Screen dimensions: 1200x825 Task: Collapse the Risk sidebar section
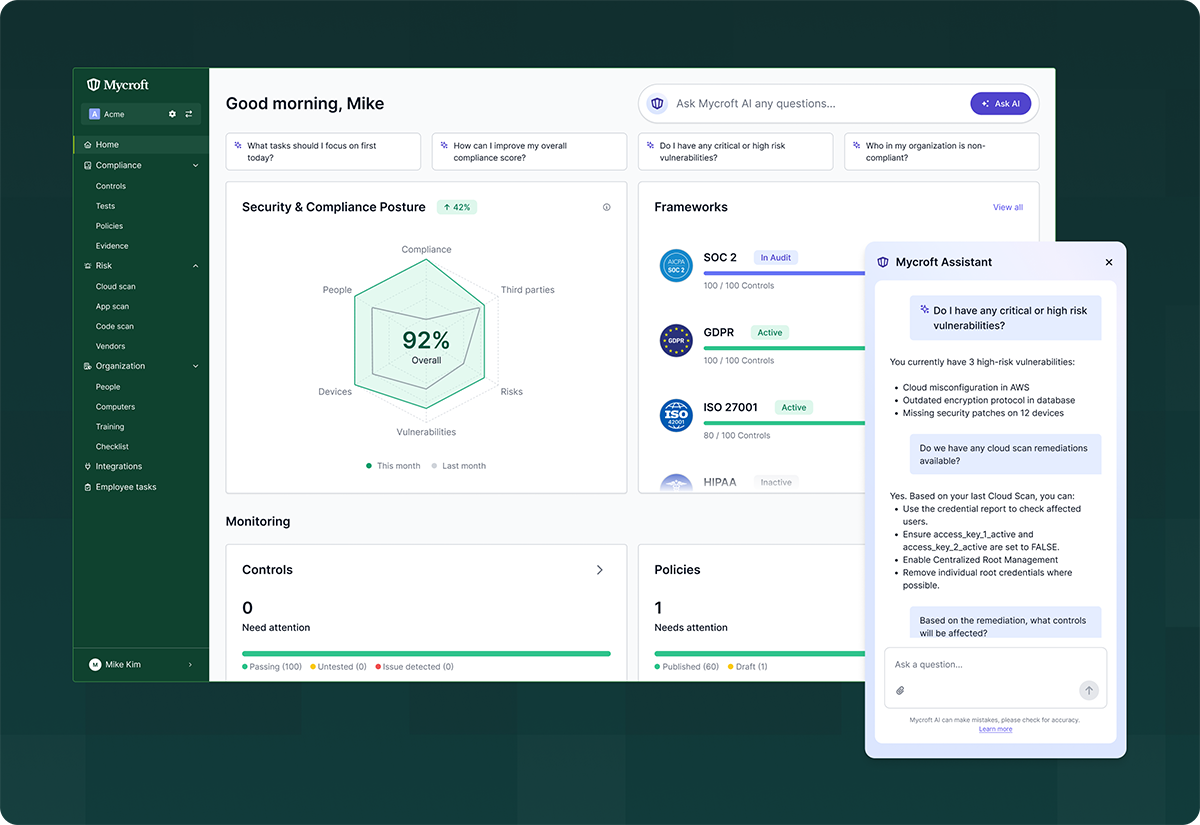(195, 266)
